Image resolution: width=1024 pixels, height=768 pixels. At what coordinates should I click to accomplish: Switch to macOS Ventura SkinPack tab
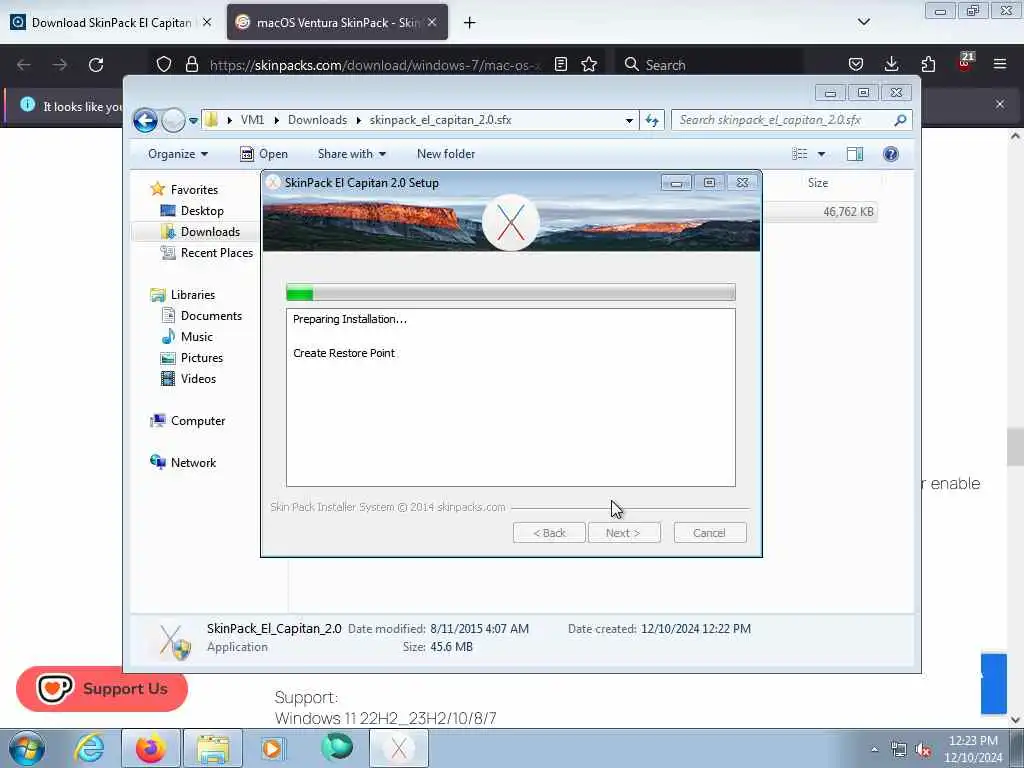coord(338,23)
